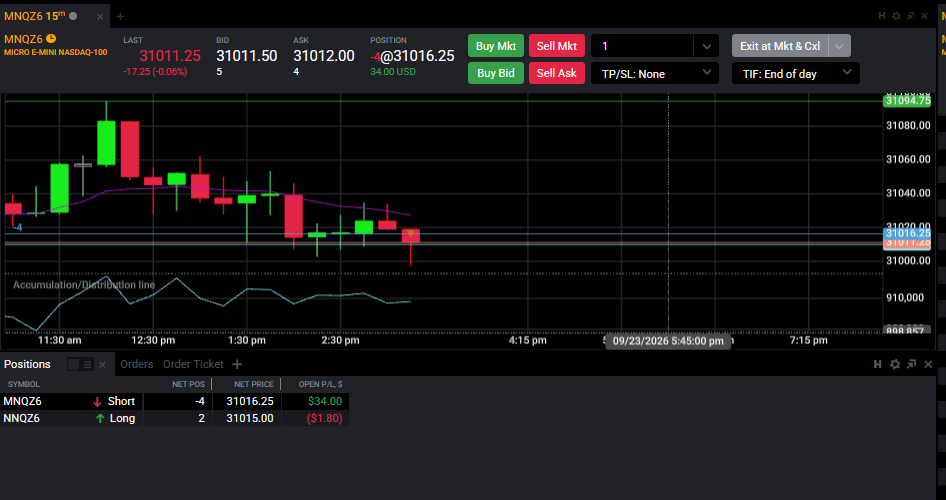Click the 34.00 USD position profit text
This screenshot has width=946, height=500.
point(393,72)
